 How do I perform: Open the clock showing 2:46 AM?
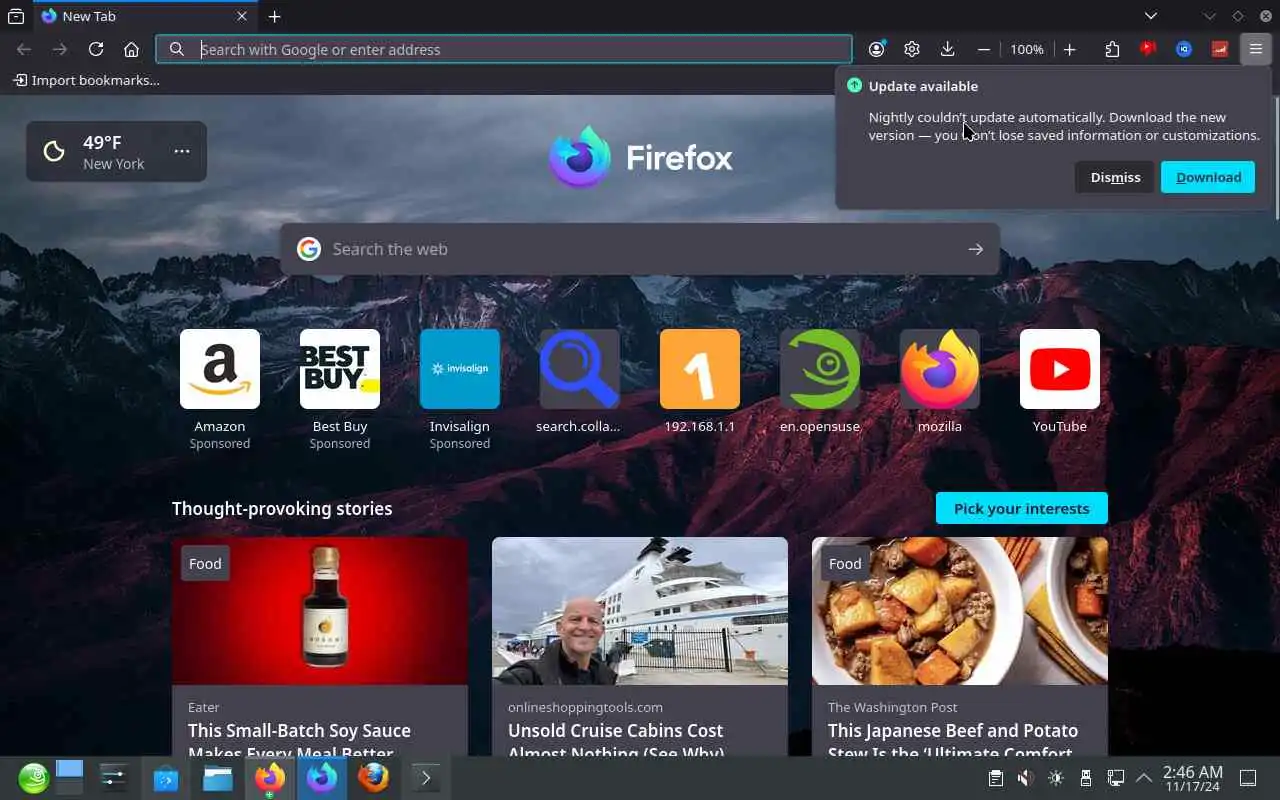coord(1192,778)
